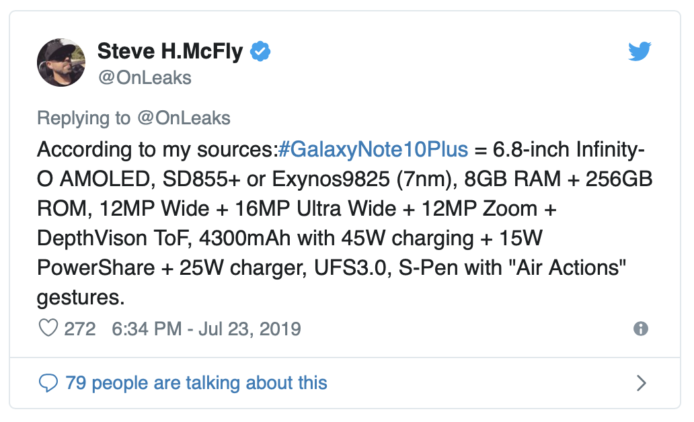Viewport: 694px width, 422px height.
Task: Click the @OnLeaks handle below the name
Action: click(144, 77)
